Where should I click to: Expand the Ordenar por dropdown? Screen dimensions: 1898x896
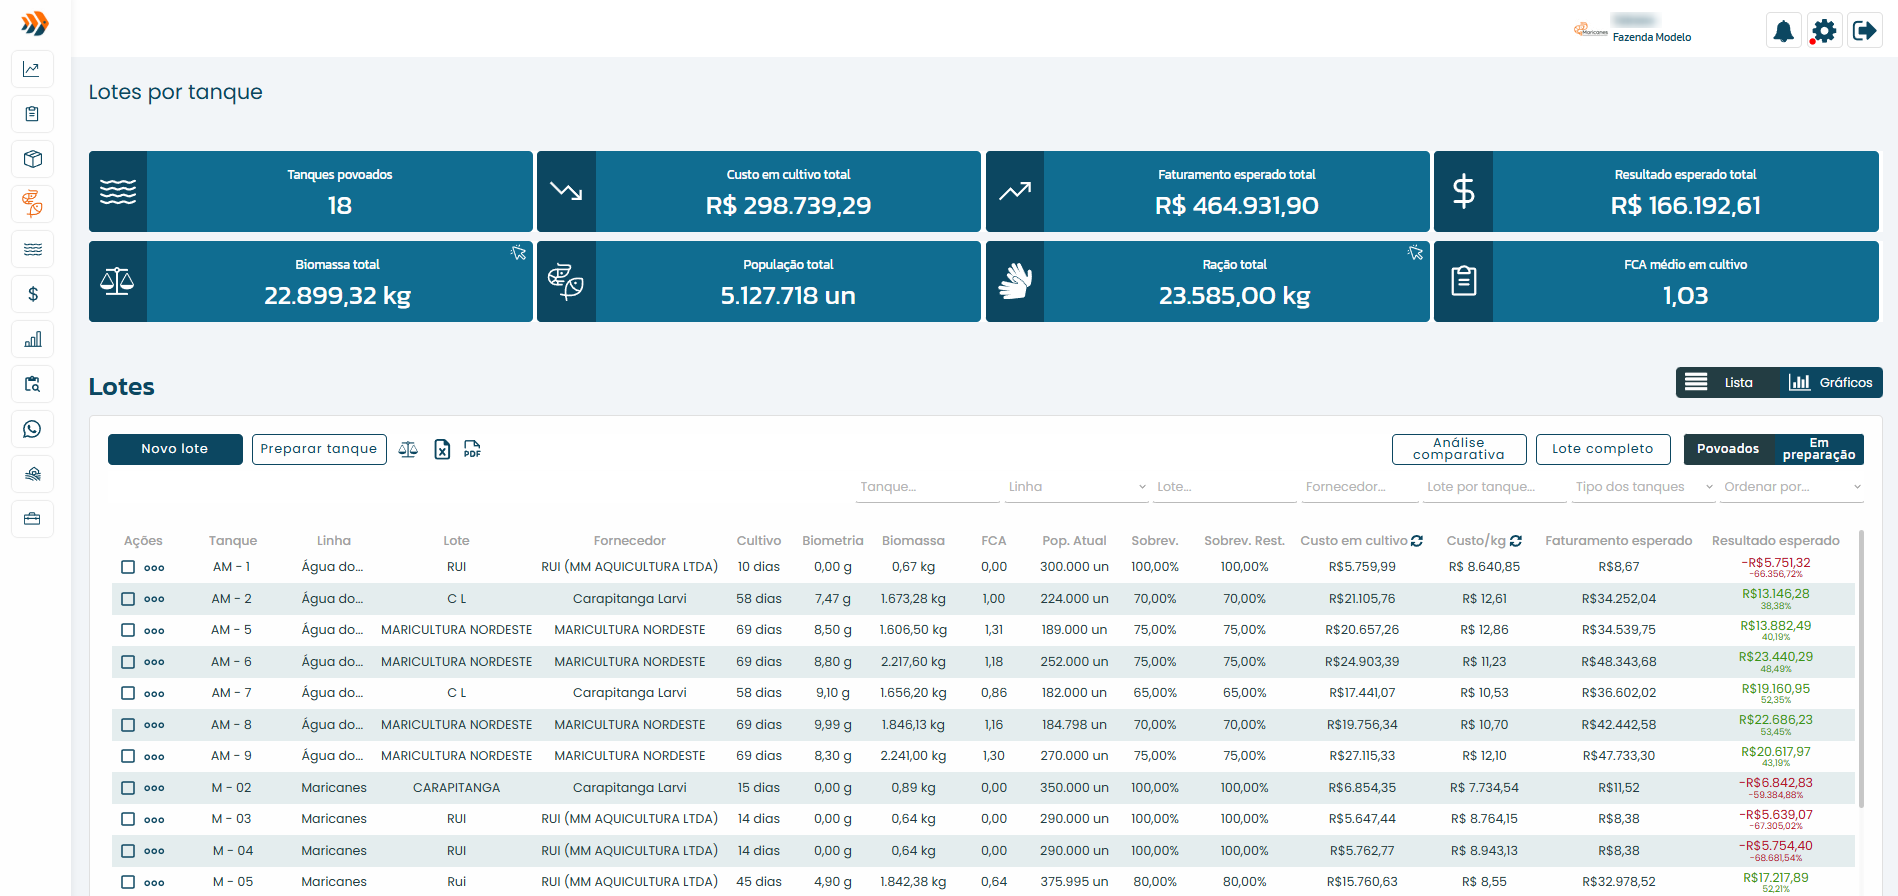(1792, 487)
